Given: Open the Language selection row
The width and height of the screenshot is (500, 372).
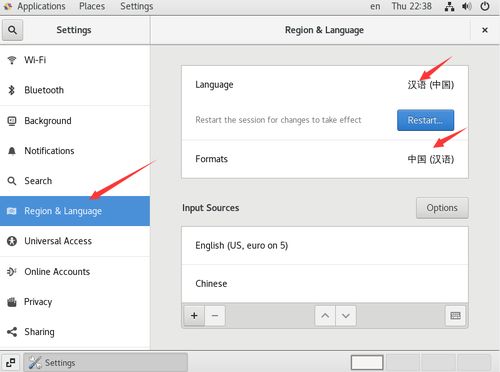Looking at the screenshot, I should pos(325,85).
